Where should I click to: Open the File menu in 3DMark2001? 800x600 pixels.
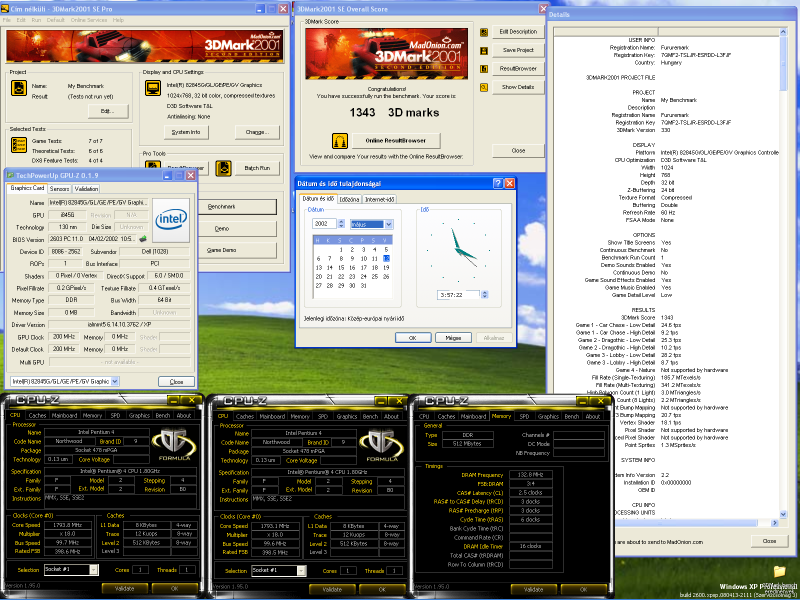7,20
